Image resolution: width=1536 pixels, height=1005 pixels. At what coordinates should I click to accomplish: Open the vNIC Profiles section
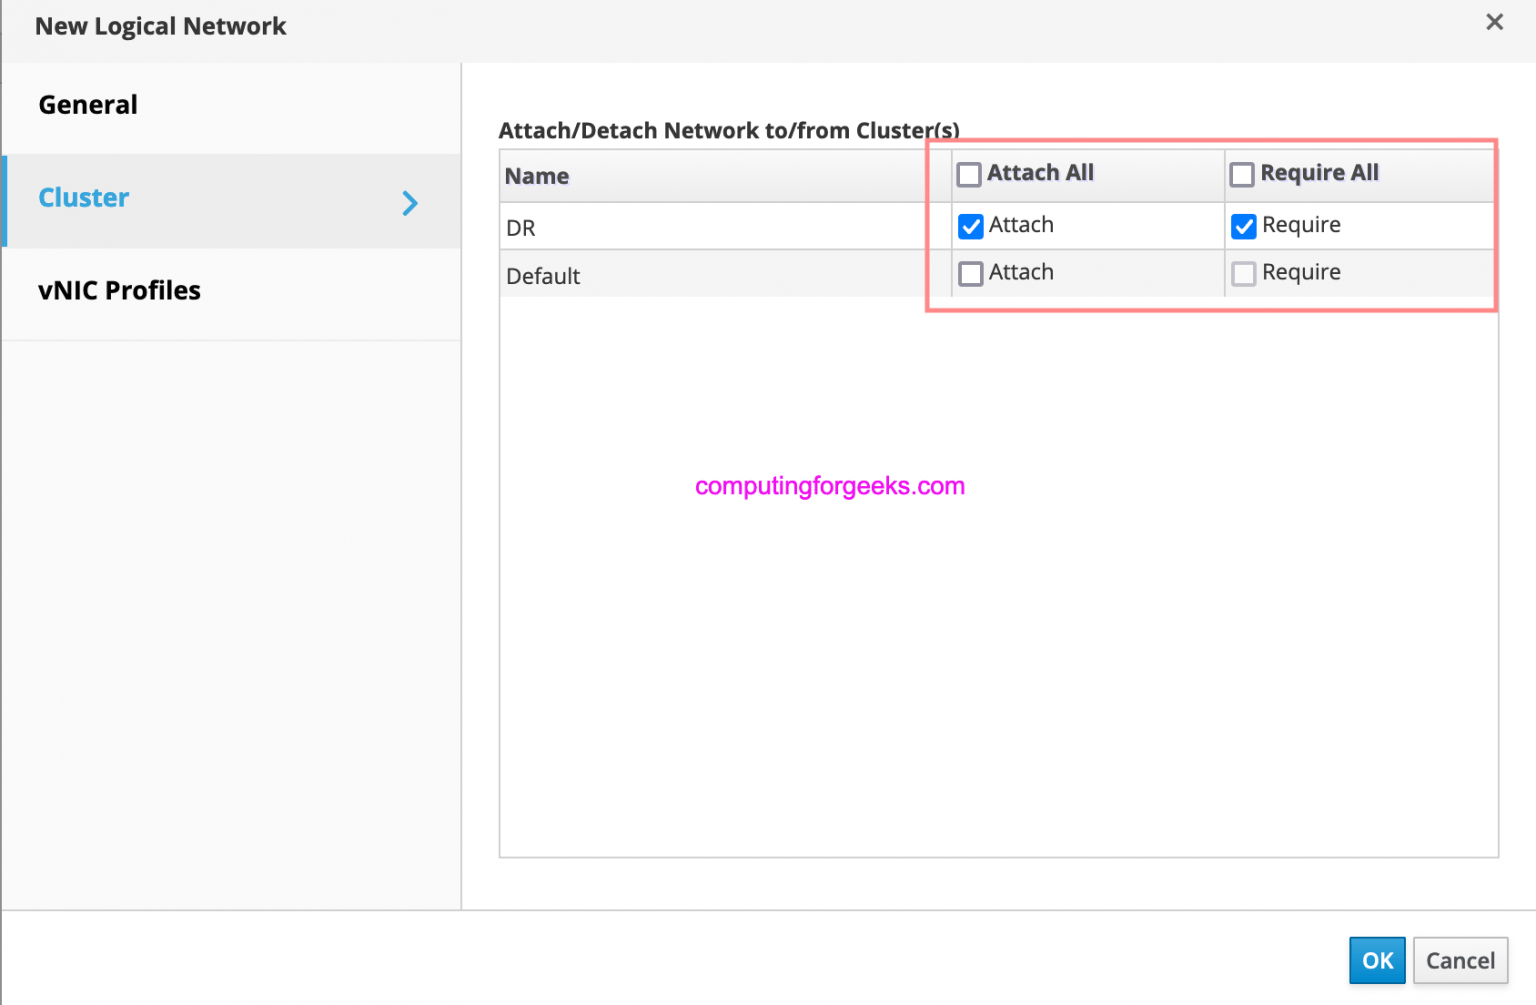(x=119, y=290)
